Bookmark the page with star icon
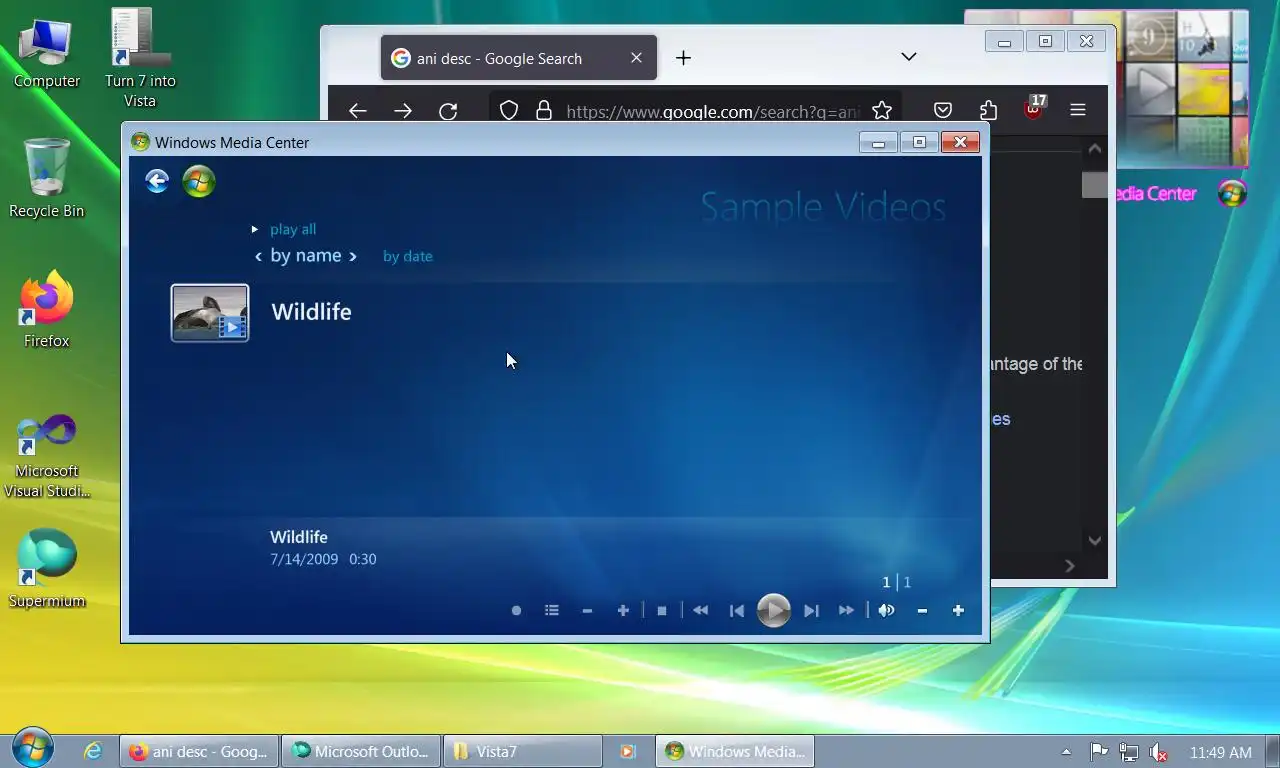 tap(881, 111)
